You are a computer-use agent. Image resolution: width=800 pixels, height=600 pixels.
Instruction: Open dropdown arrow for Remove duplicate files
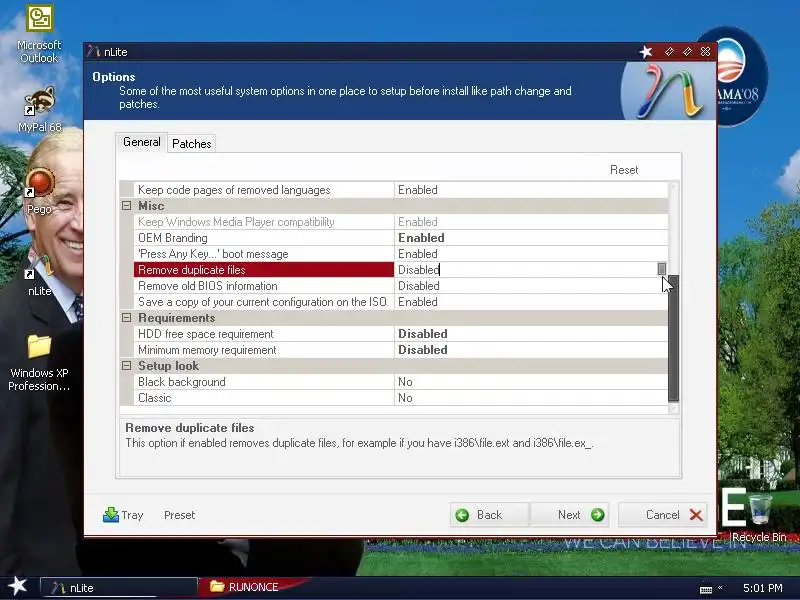pos(662,269)
